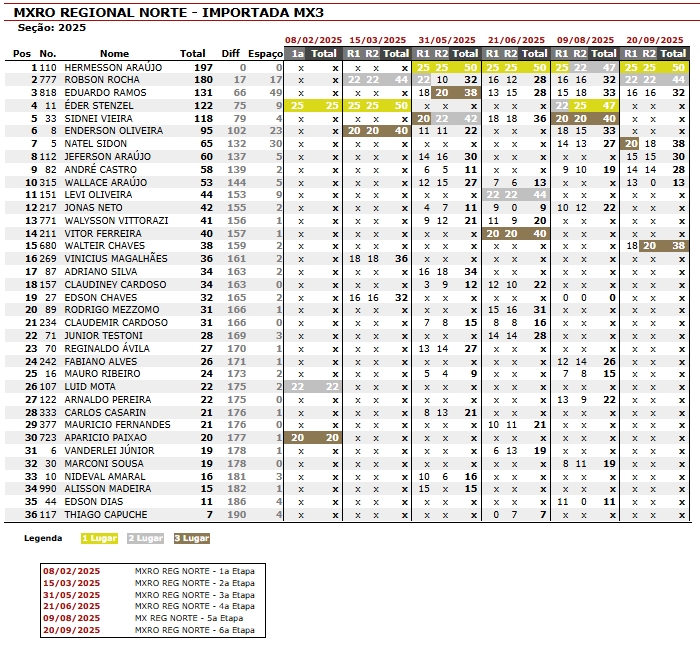This screenshot has height=647, width=700.
Task: Click the 1 Lugar yellow legend swatch
Action: [99, 538]
